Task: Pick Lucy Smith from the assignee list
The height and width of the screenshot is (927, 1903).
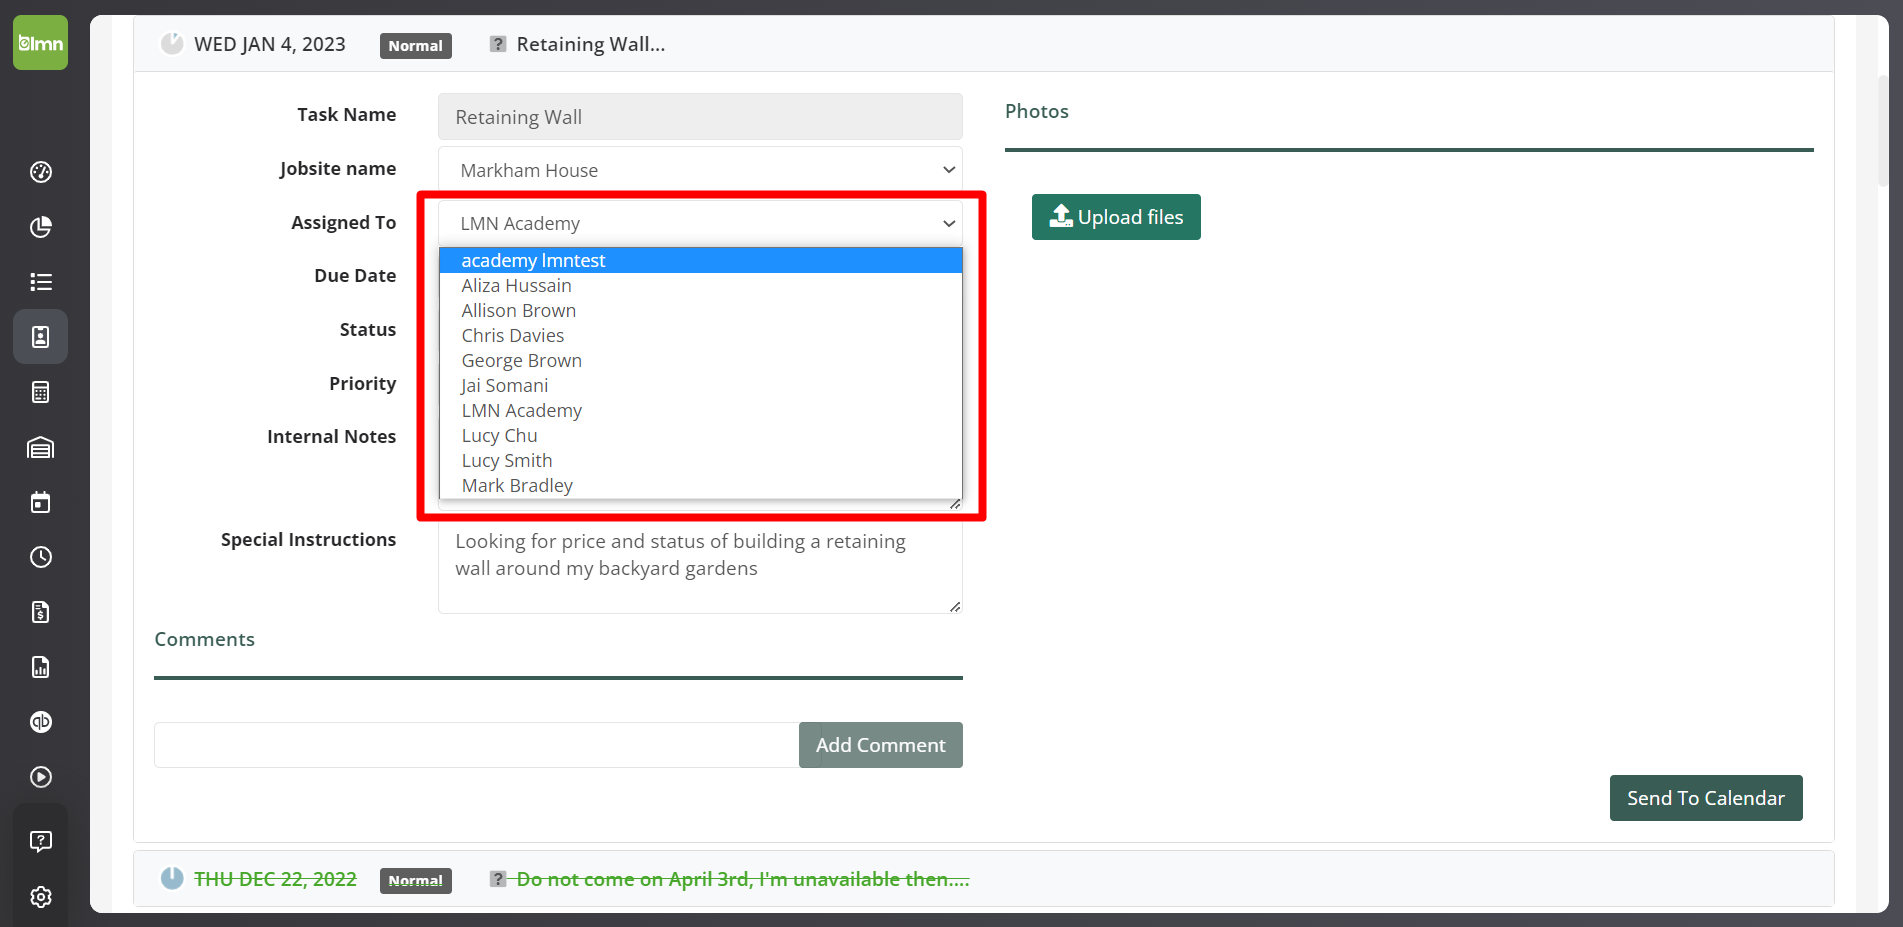Action: click(x=700, y=460)
